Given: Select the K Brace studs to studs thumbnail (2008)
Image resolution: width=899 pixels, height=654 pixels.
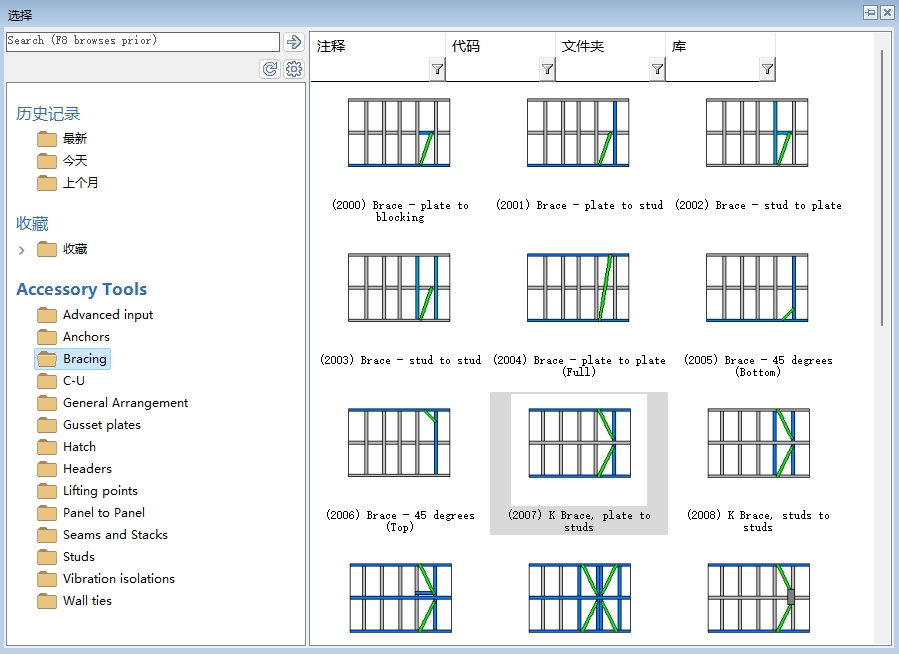Looking at the screenshot, I should (759, 442).
